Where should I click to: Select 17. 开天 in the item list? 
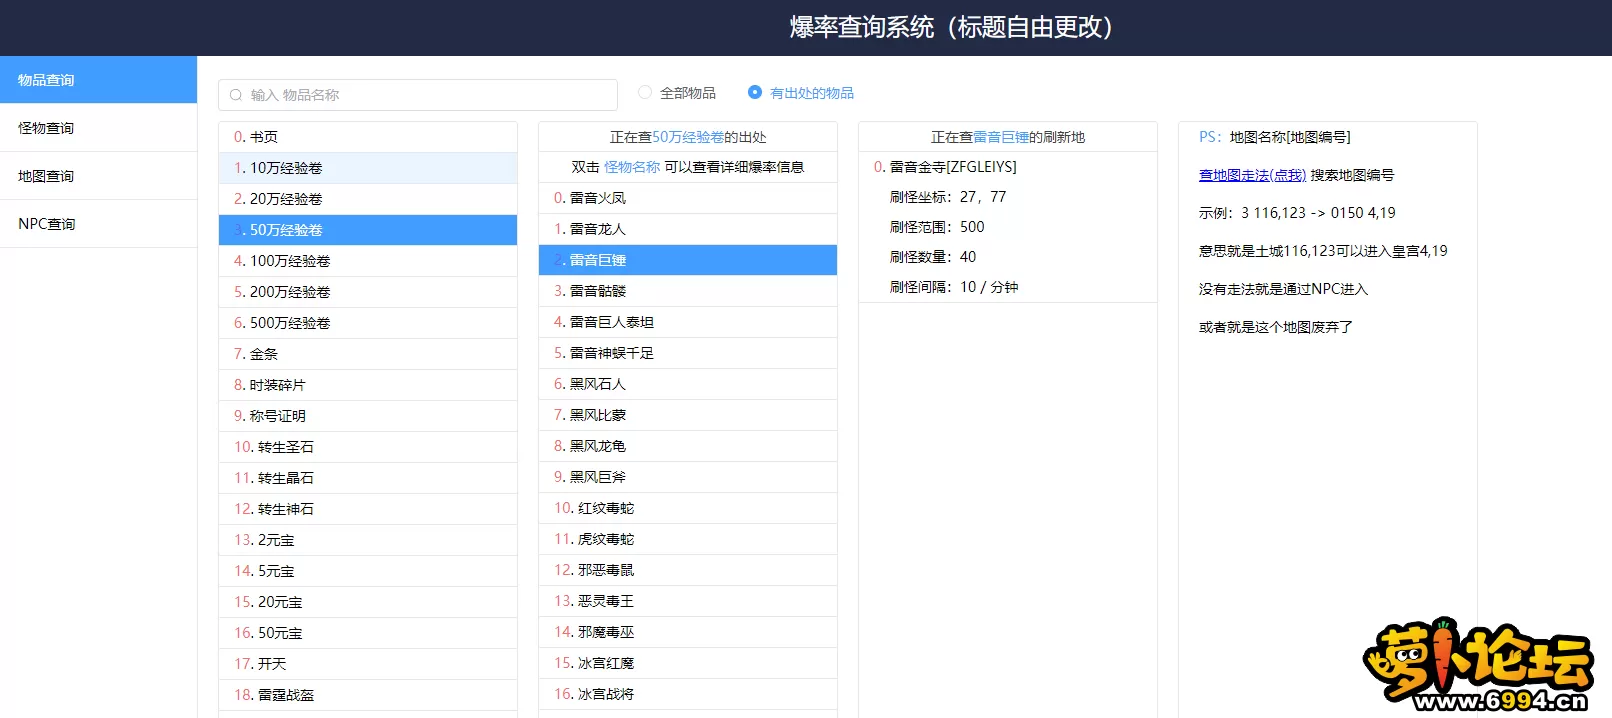[368, 664]
